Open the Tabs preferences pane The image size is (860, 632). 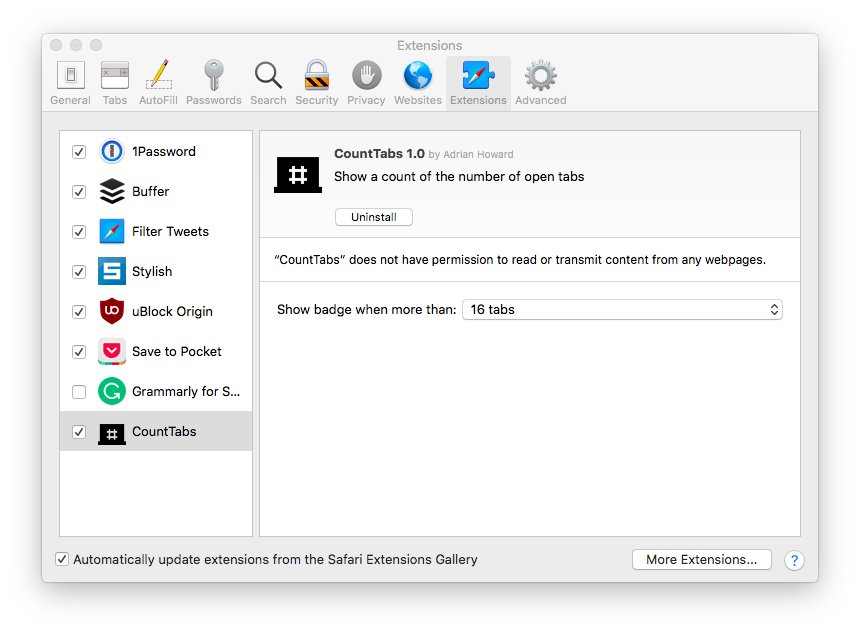(115, 83)
